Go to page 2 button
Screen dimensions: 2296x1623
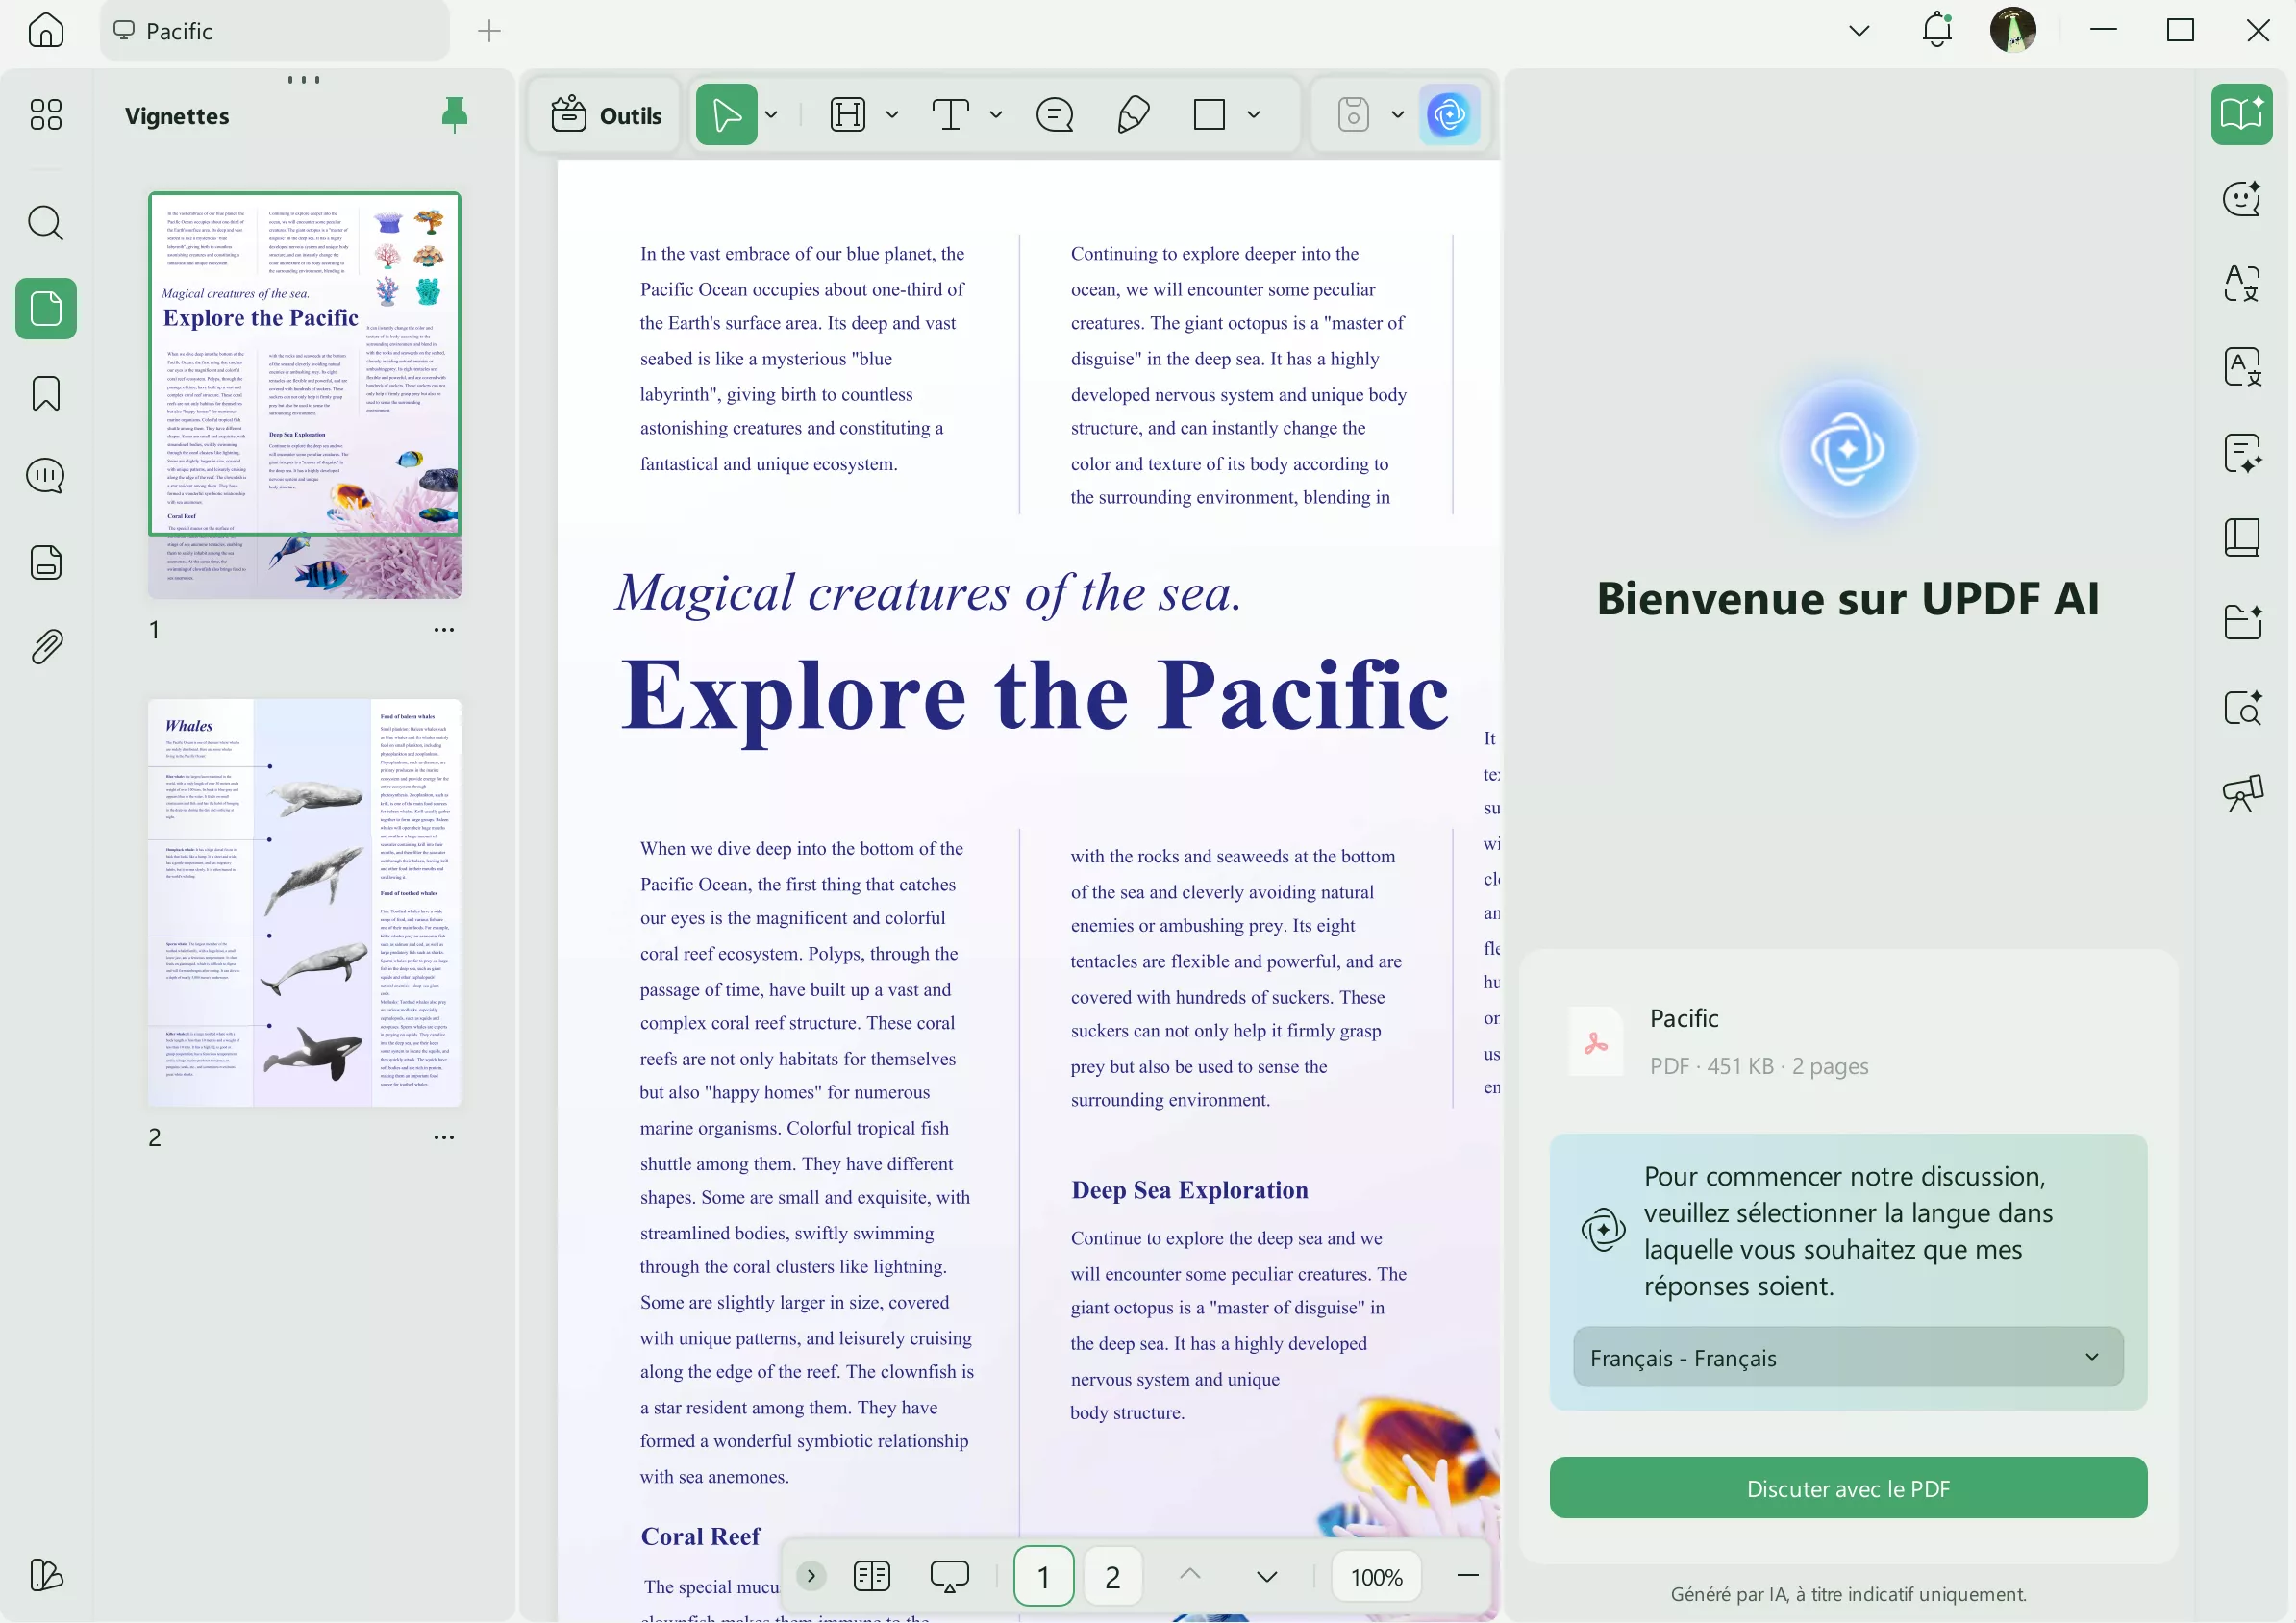point(1112,1576)
